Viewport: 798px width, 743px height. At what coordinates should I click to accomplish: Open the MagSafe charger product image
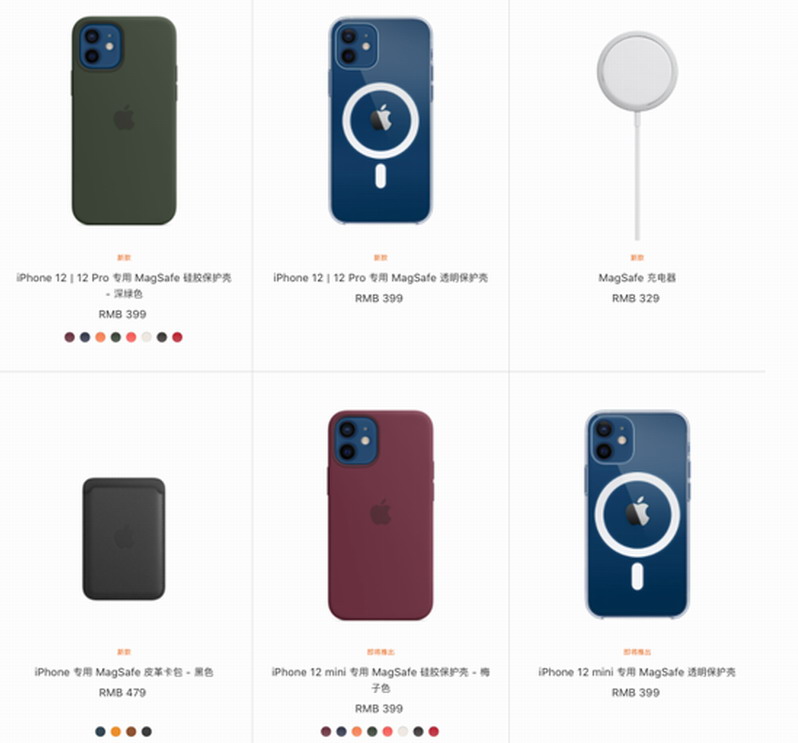(x=637, y=135)
